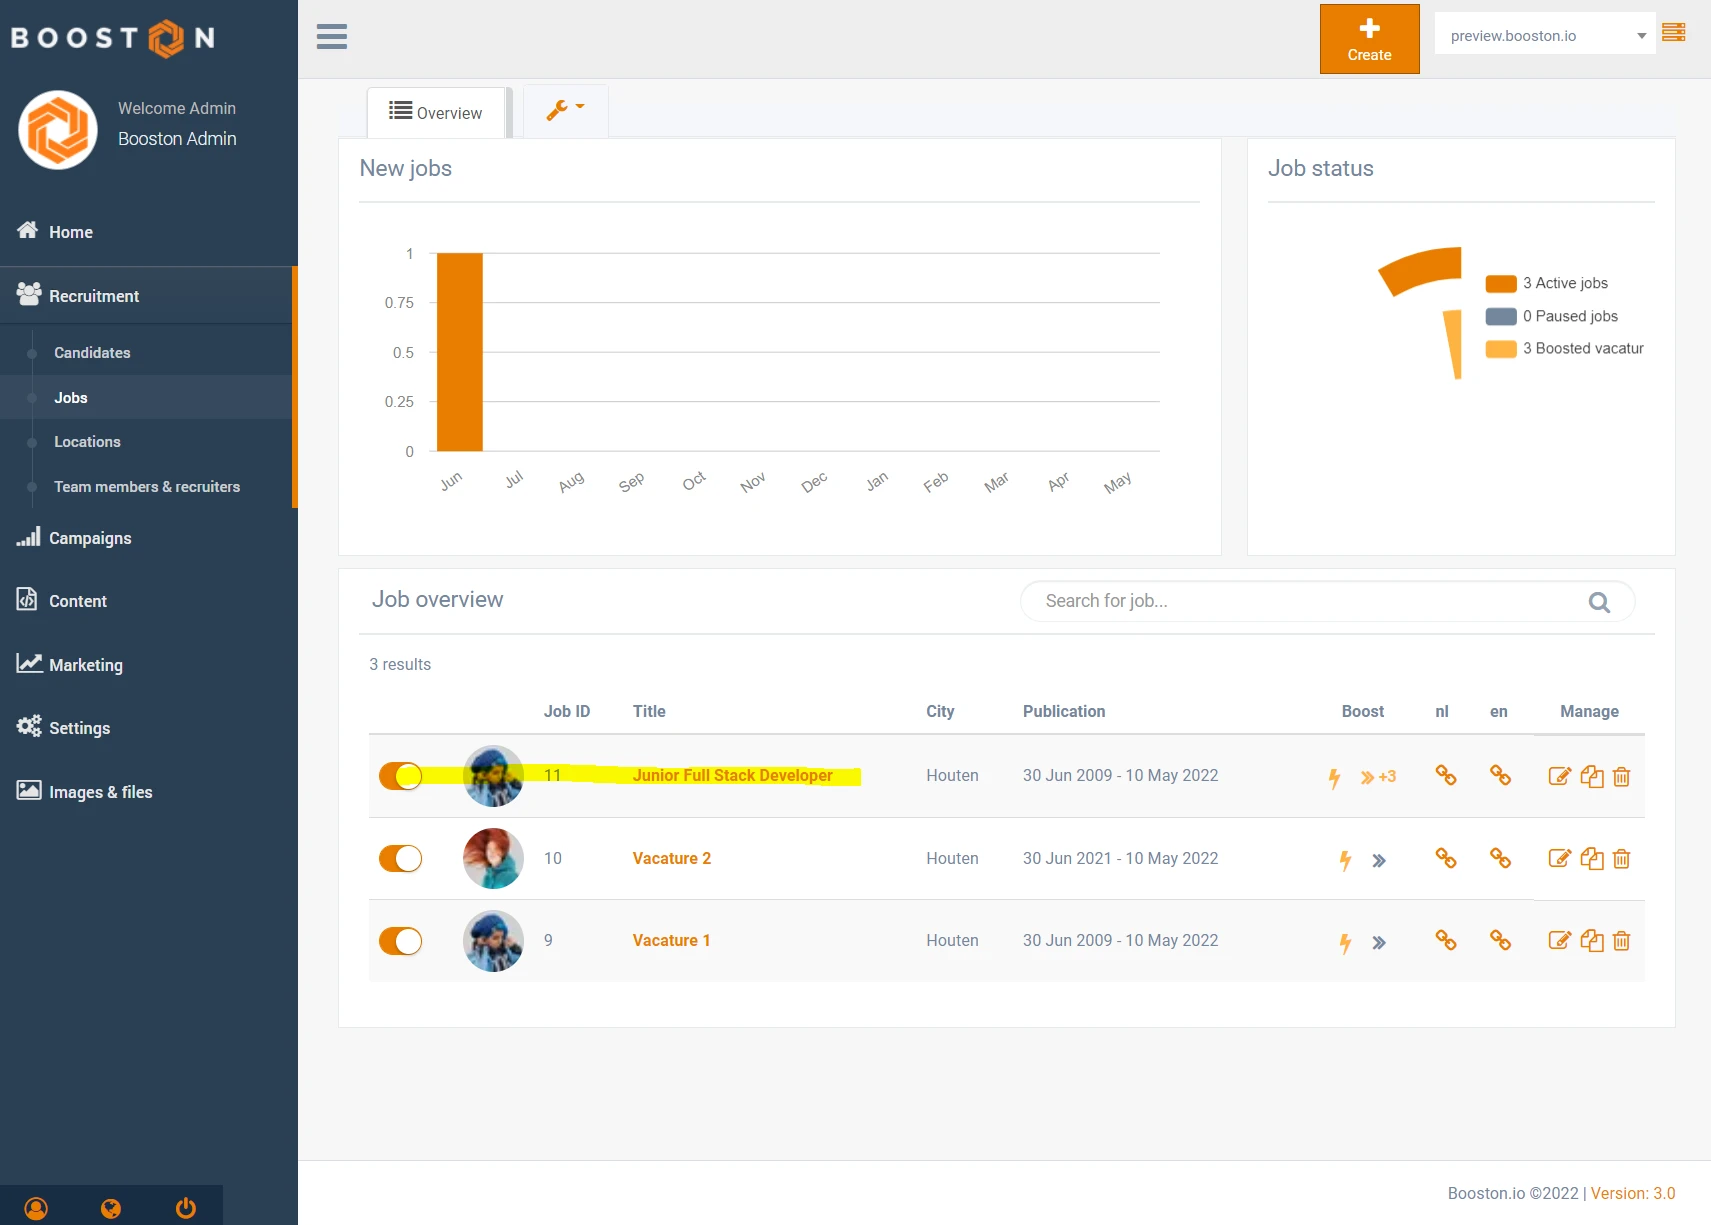Screen dimensions: 1711x1225
Task: Disable the Vacature 2 job toggle
Action: tap(401, 859)
